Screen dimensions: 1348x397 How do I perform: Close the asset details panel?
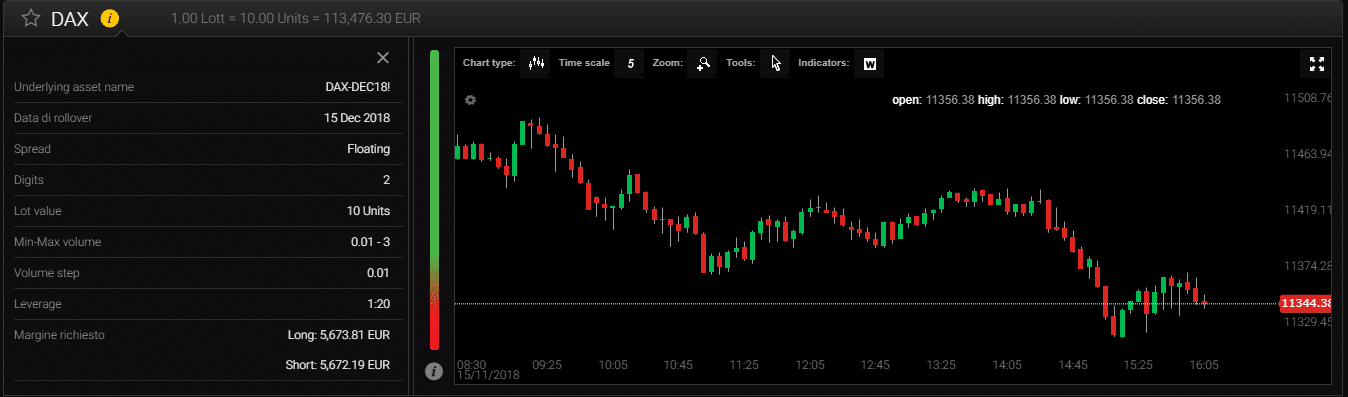(382, 58)
